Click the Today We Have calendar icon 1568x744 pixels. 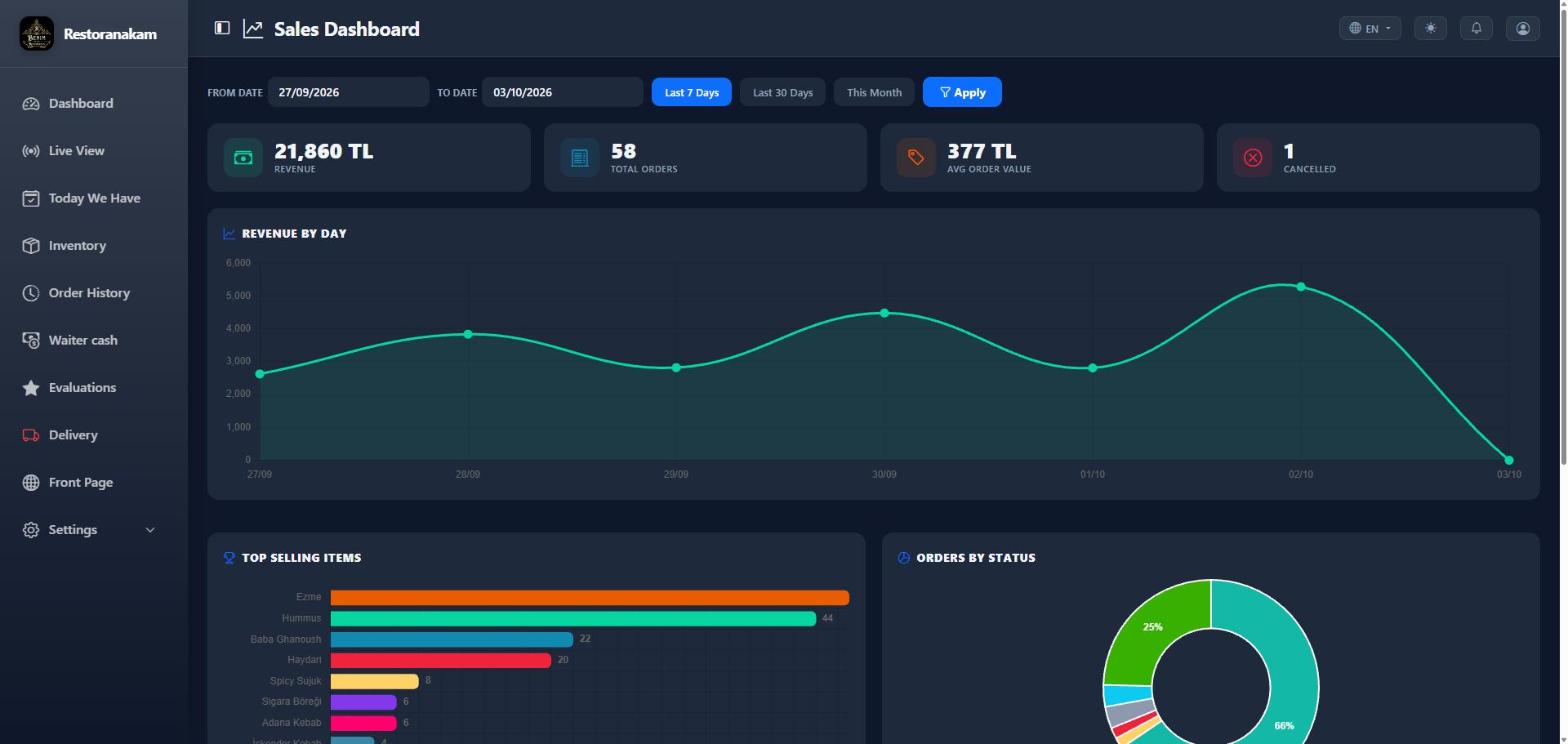pos(31,198)
